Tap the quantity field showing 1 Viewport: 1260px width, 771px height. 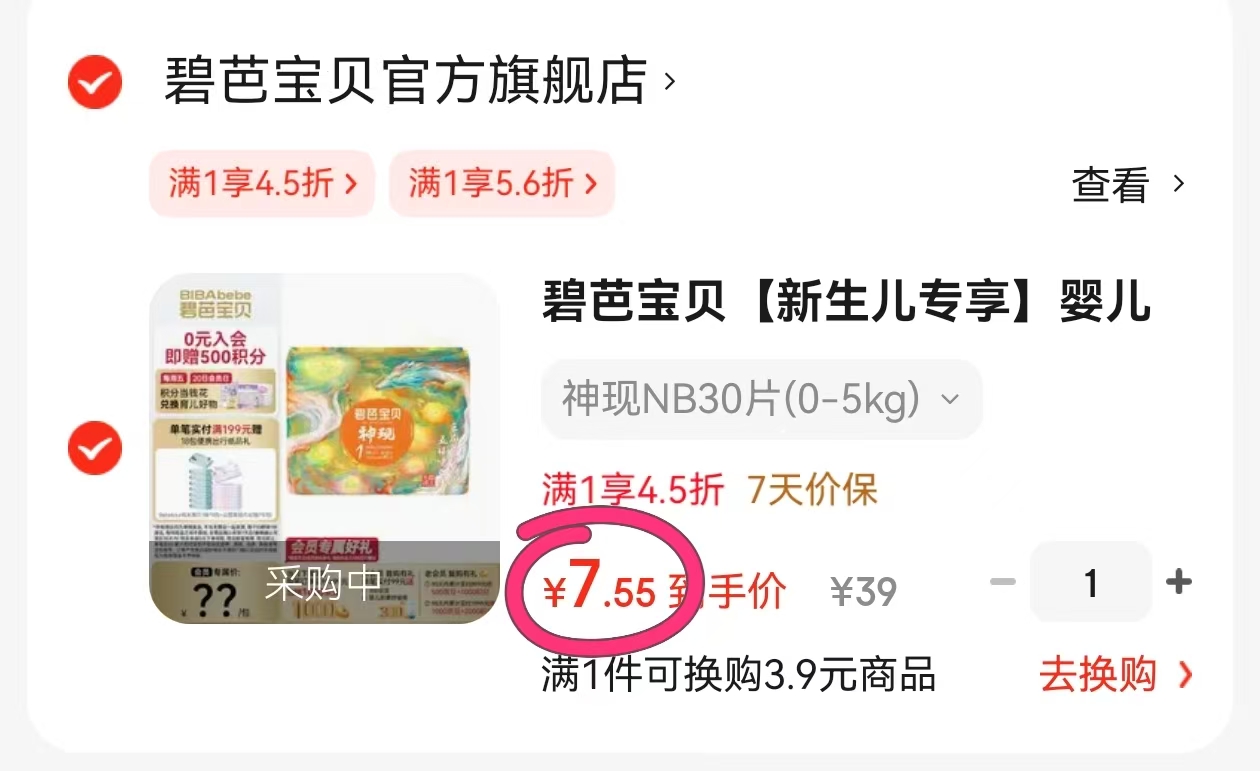tap(1091, 582)
